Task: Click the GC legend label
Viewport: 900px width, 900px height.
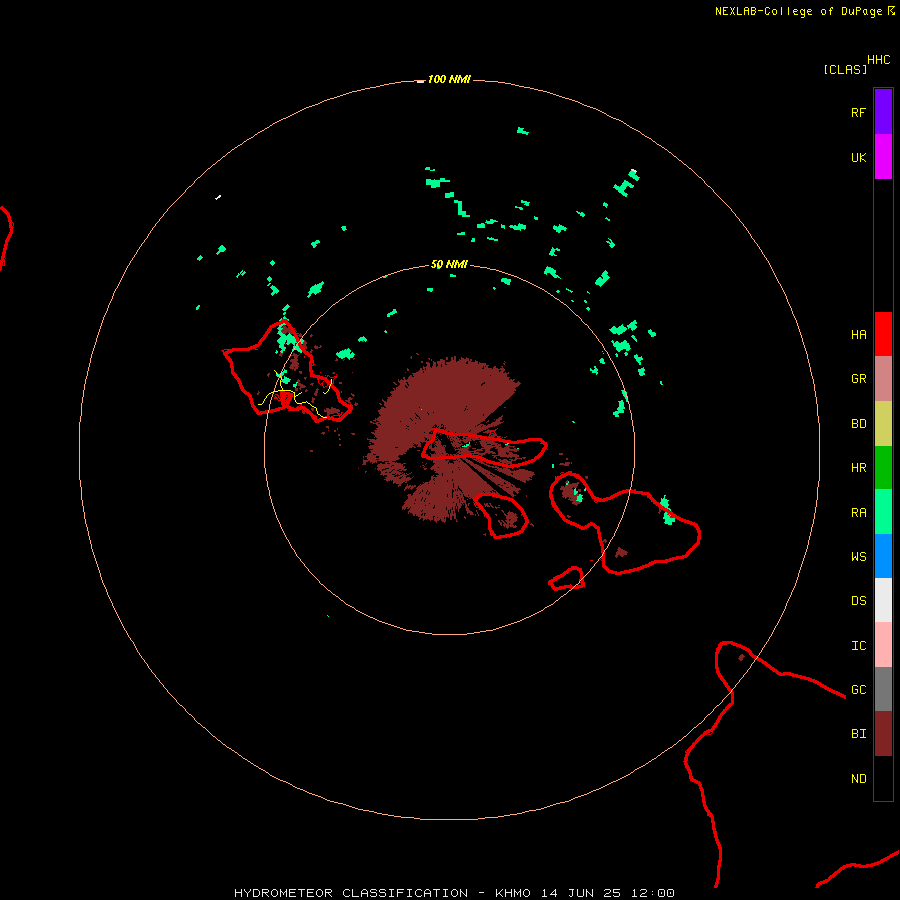Action: [x=858, y=690]
